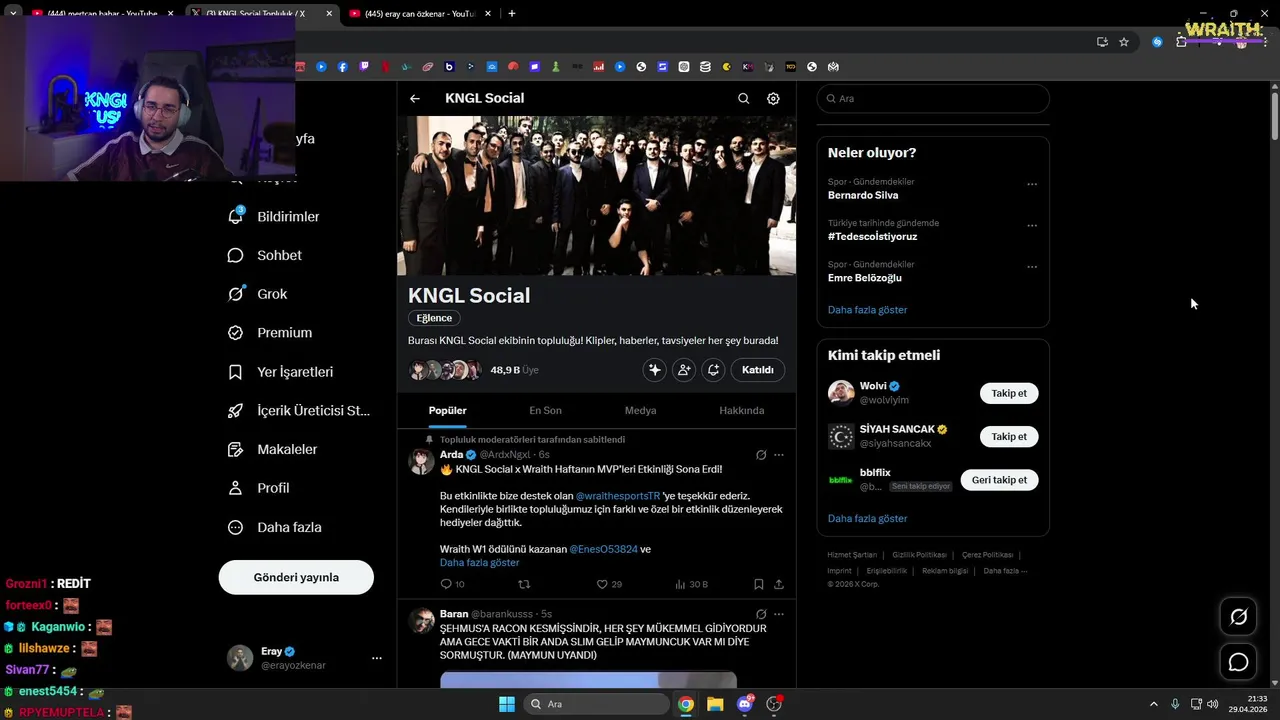The image size is (1280, 720).
Task: Open options dots for Emre Belözoğlu trend
Action: pos(1032,266)
